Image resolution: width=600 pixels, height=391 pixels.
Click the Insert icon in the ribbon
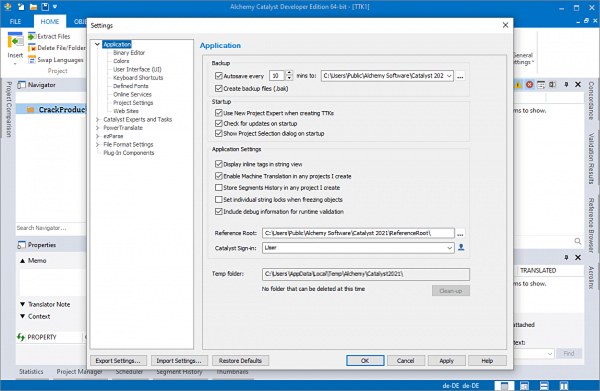coord(15,40)
